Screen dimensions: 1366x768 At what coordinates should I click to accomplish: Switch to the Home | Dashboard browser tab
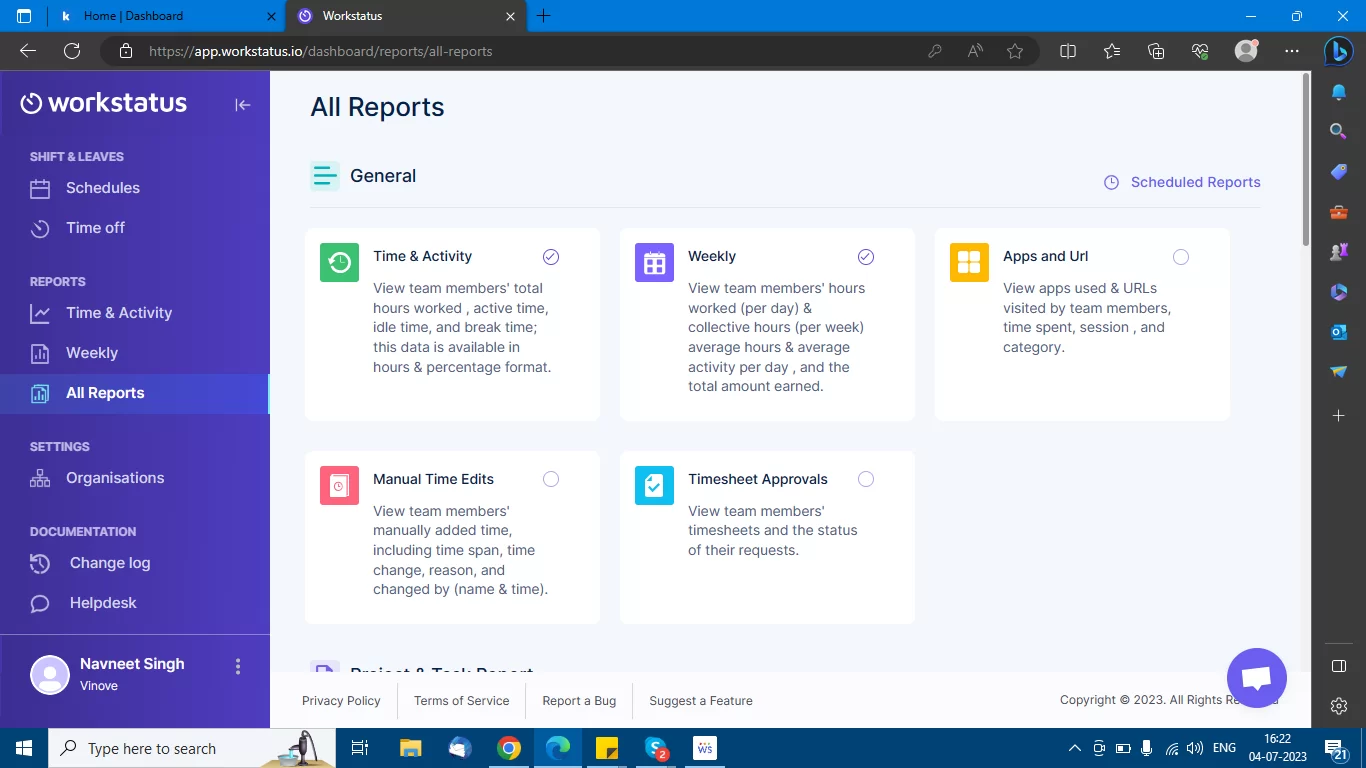(x=167, y=16)
